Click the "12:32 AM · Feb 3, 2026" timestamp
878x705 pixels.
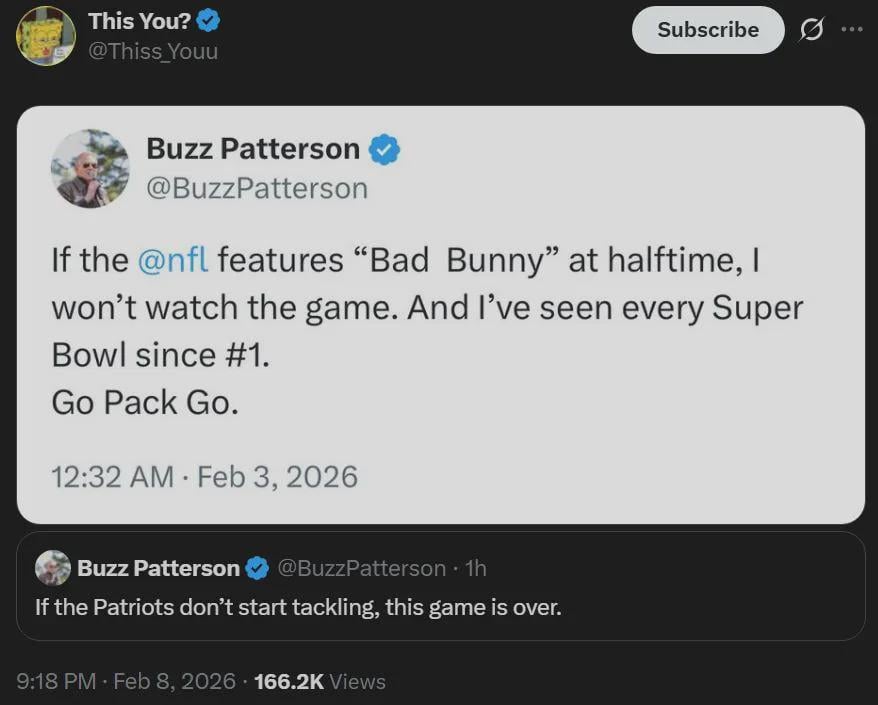(x=204, y=476)
